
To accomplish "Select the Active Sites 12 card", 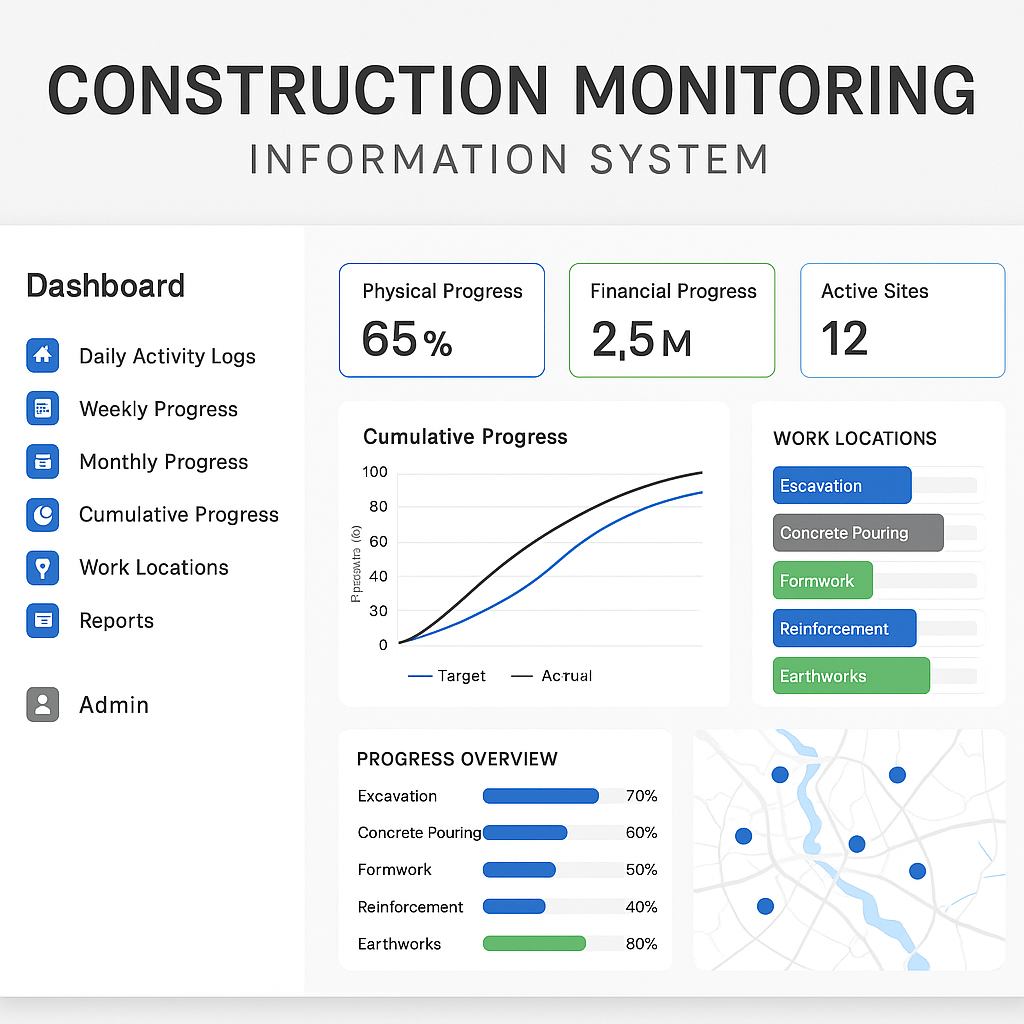I will pos(902,320).
